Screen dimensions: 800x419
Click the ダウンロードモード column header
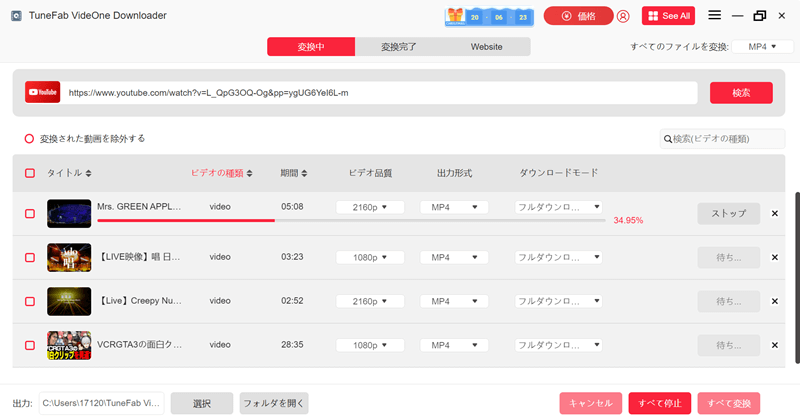(x=558, y=173)
